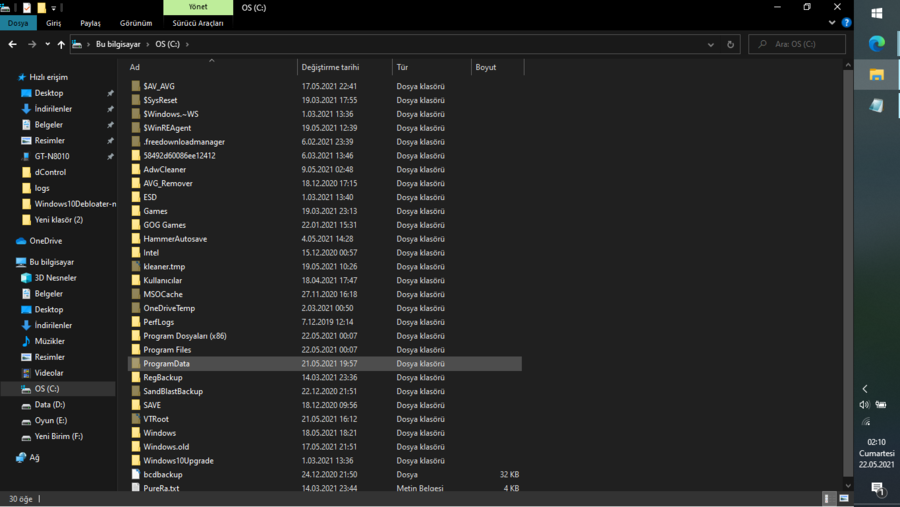The image size is (900, 507).
Task: Go forward with the forward arrow
Action: (x=32, y=44)
